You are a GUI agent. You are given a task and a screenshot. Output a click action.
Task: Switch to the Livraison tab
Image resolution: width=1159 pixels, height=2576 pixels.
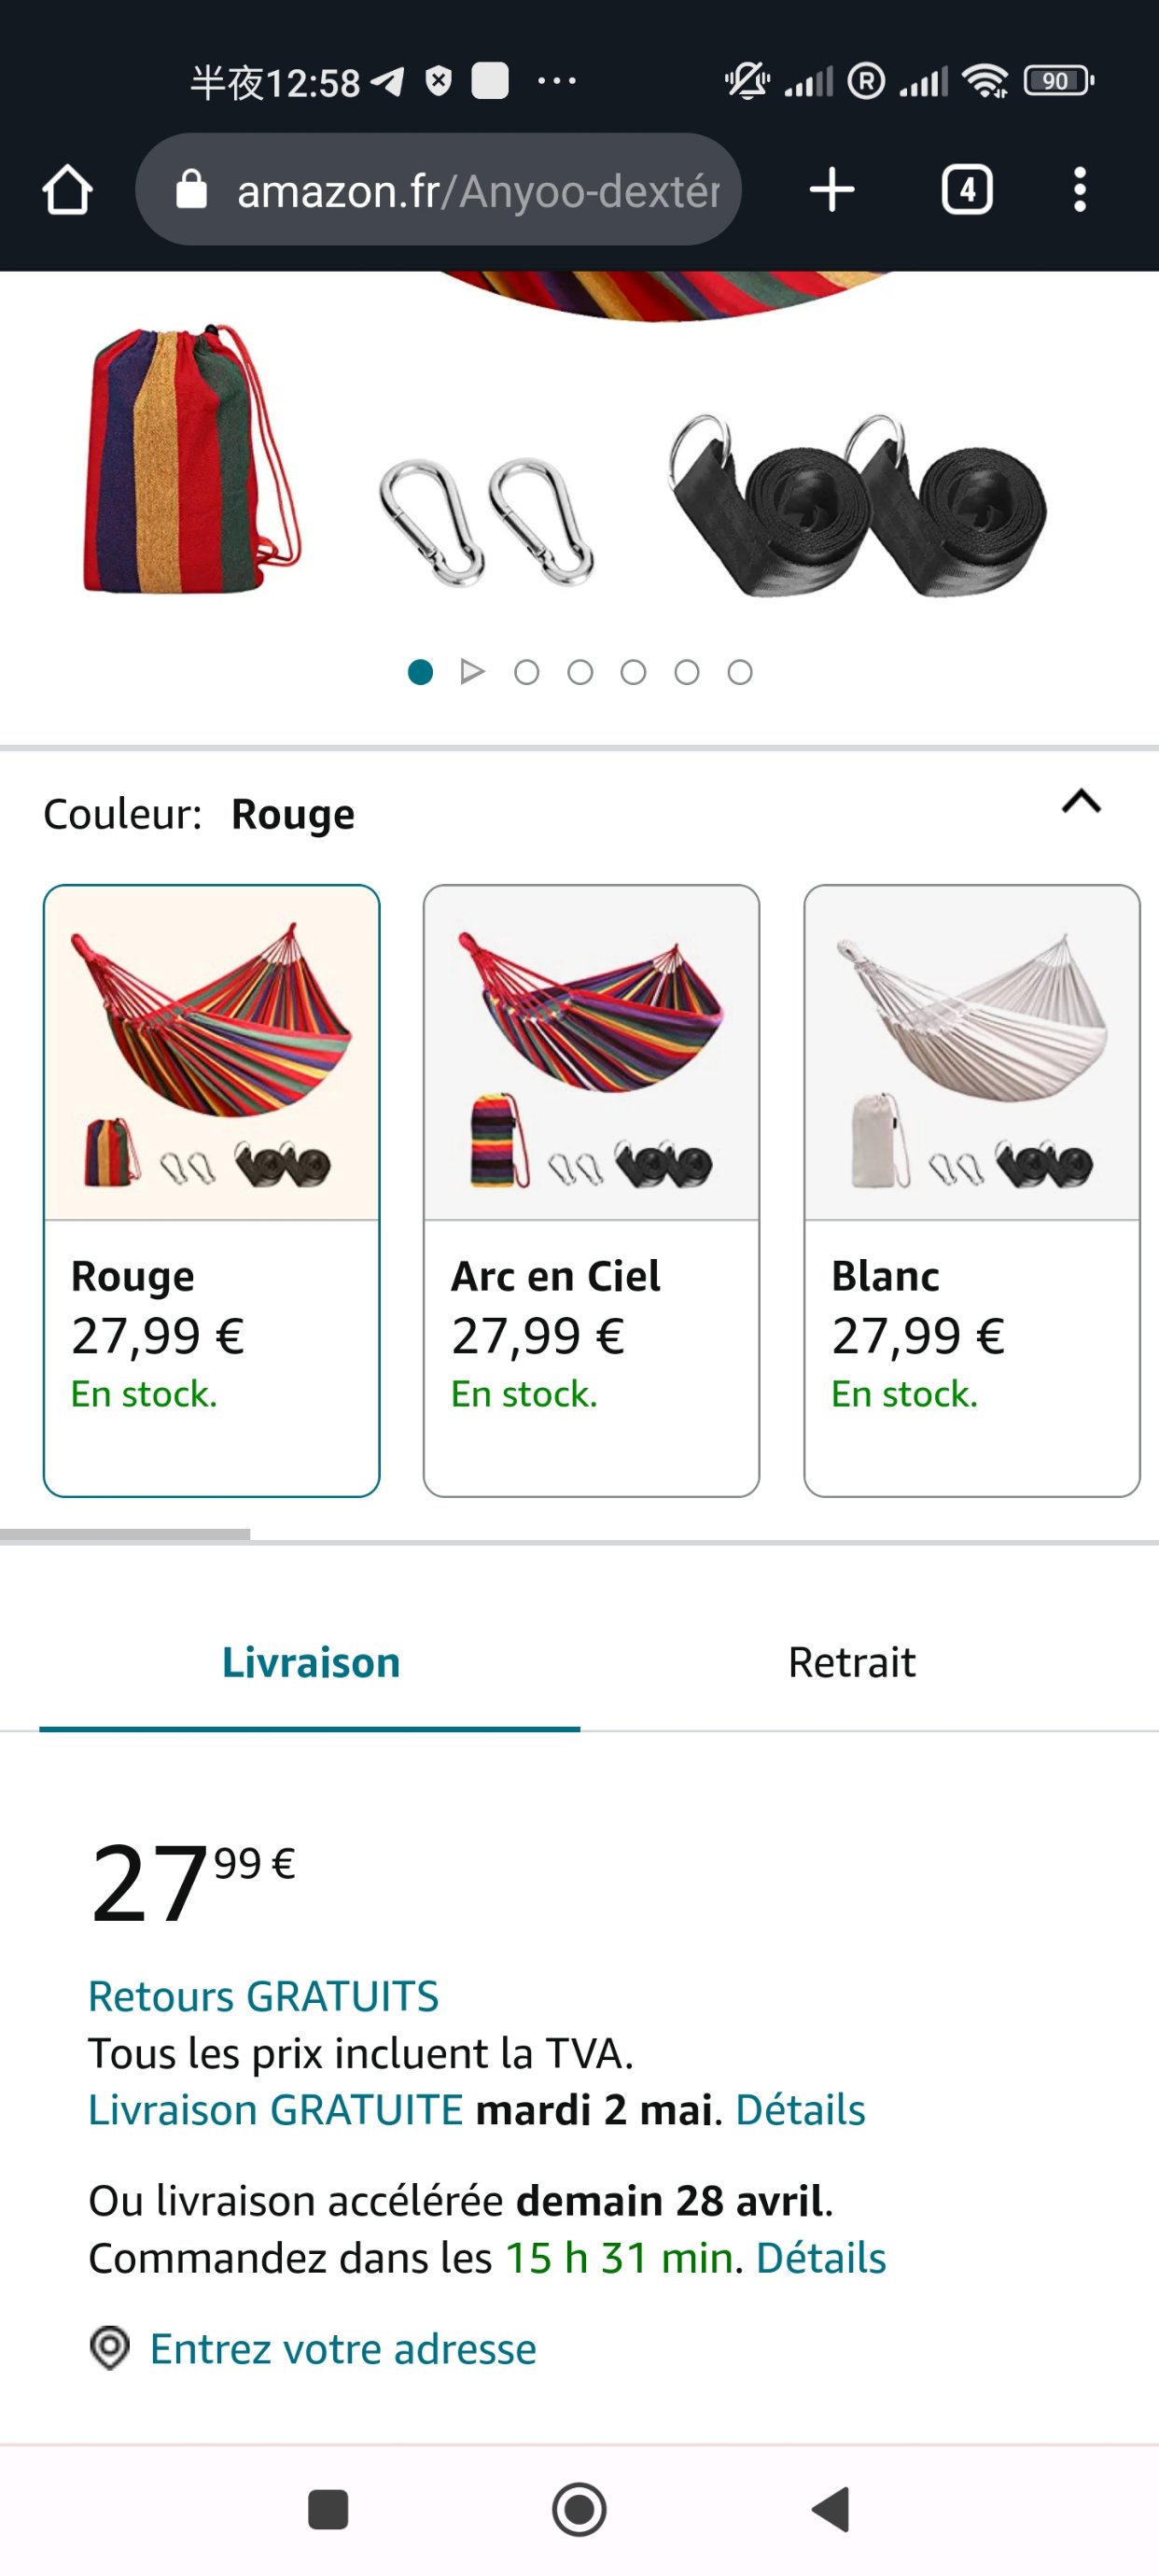point(310,1662)
